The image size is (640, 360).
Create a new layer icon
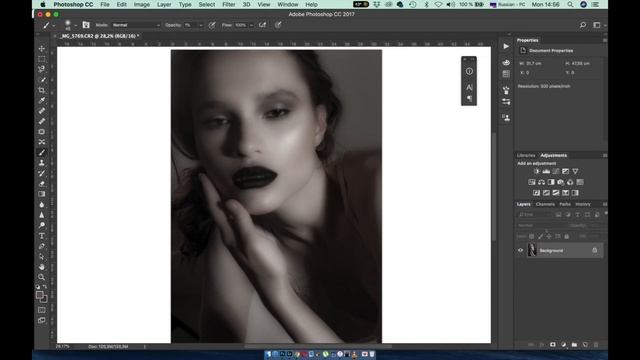tap(585, 345)
